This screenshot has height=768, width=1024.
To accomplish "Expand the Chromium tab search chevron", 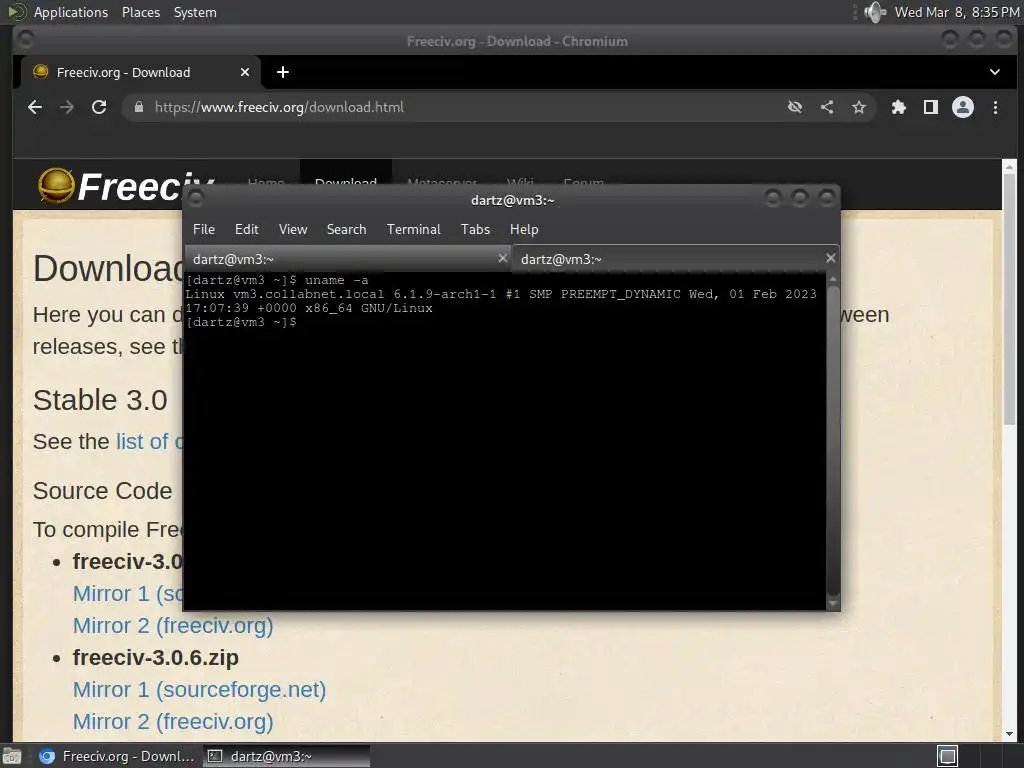I will coord(995,72).
